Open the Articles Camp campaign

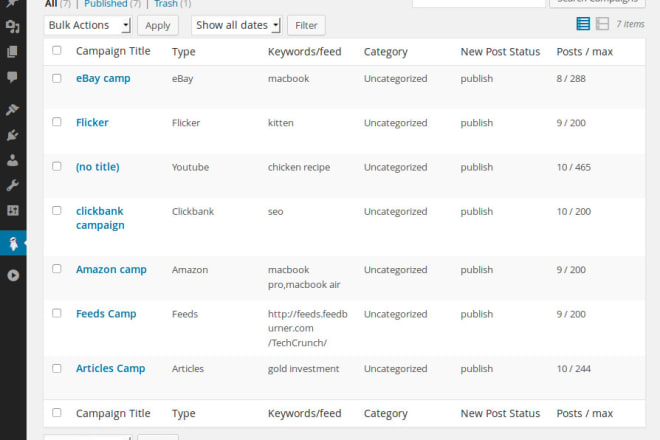pos(111,368)
